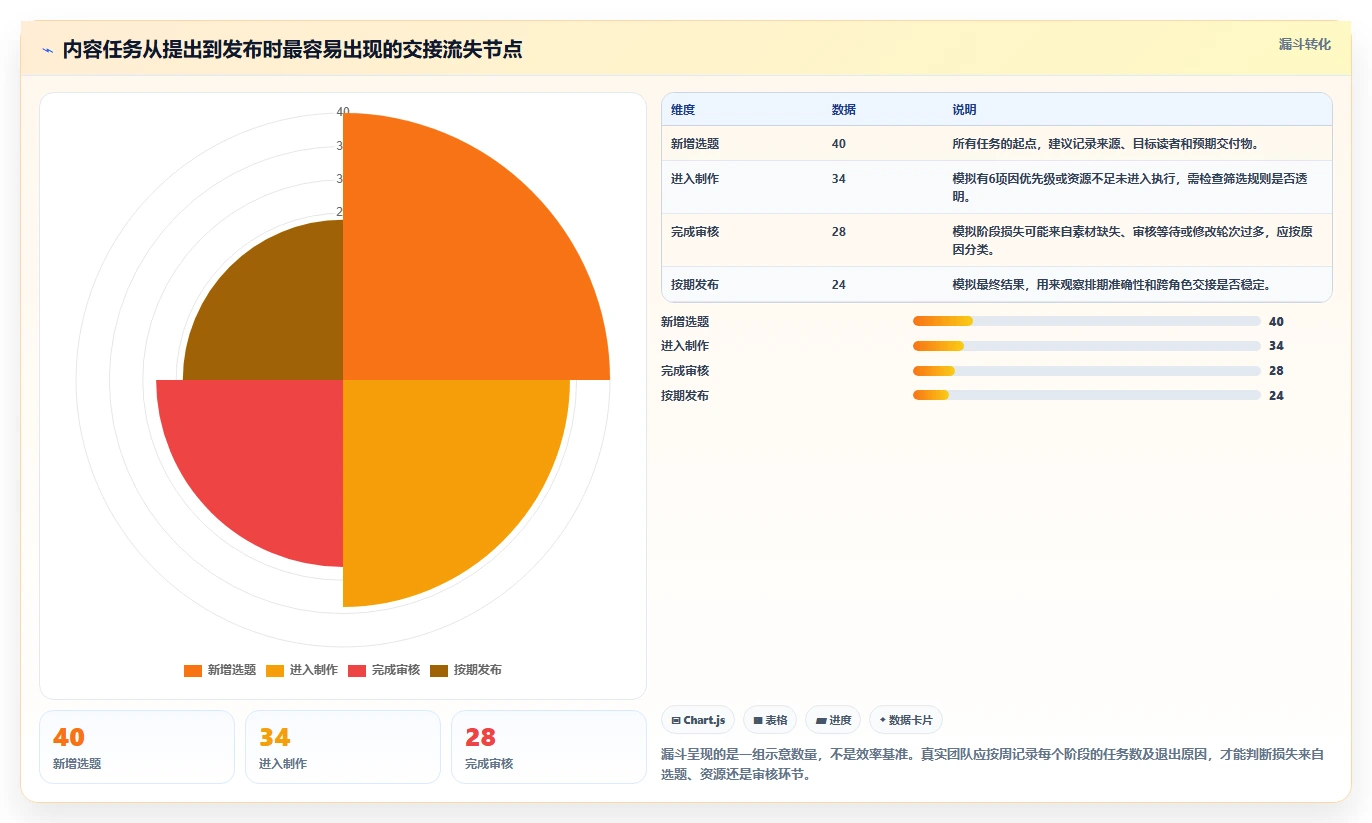This screenshot has height=823, width=1372.
Task: Click 按期发布 cell in the table
Action: (x=695, y=285)
